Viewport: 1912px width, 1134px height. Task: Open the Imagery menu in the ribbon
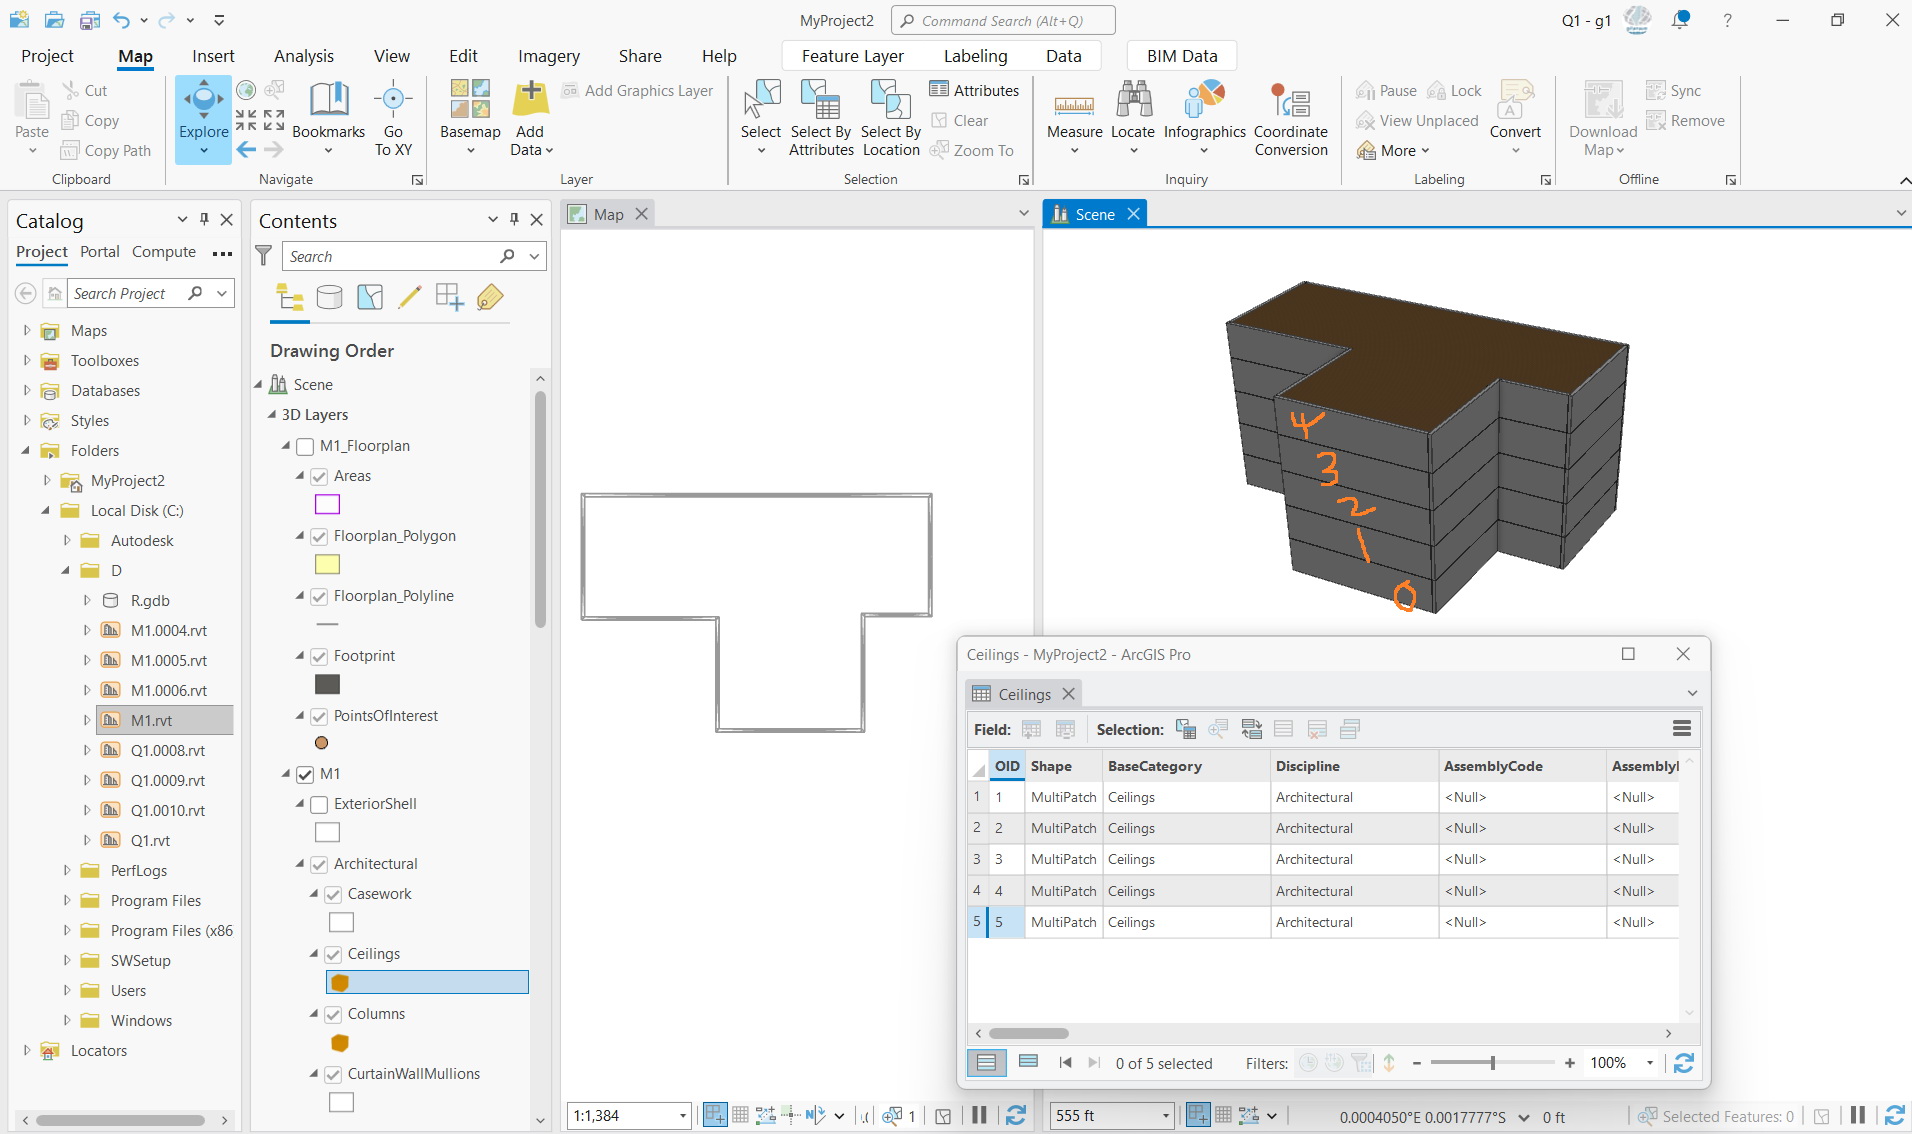548,55
